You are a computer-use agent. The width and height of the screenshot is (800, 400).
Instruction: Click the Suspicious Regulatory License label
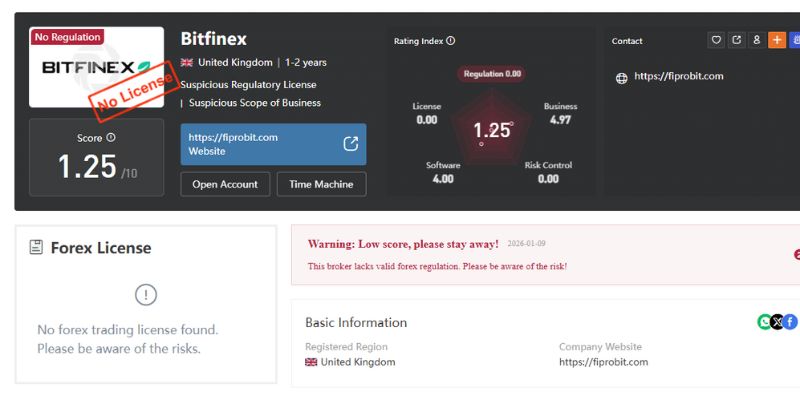248,84
